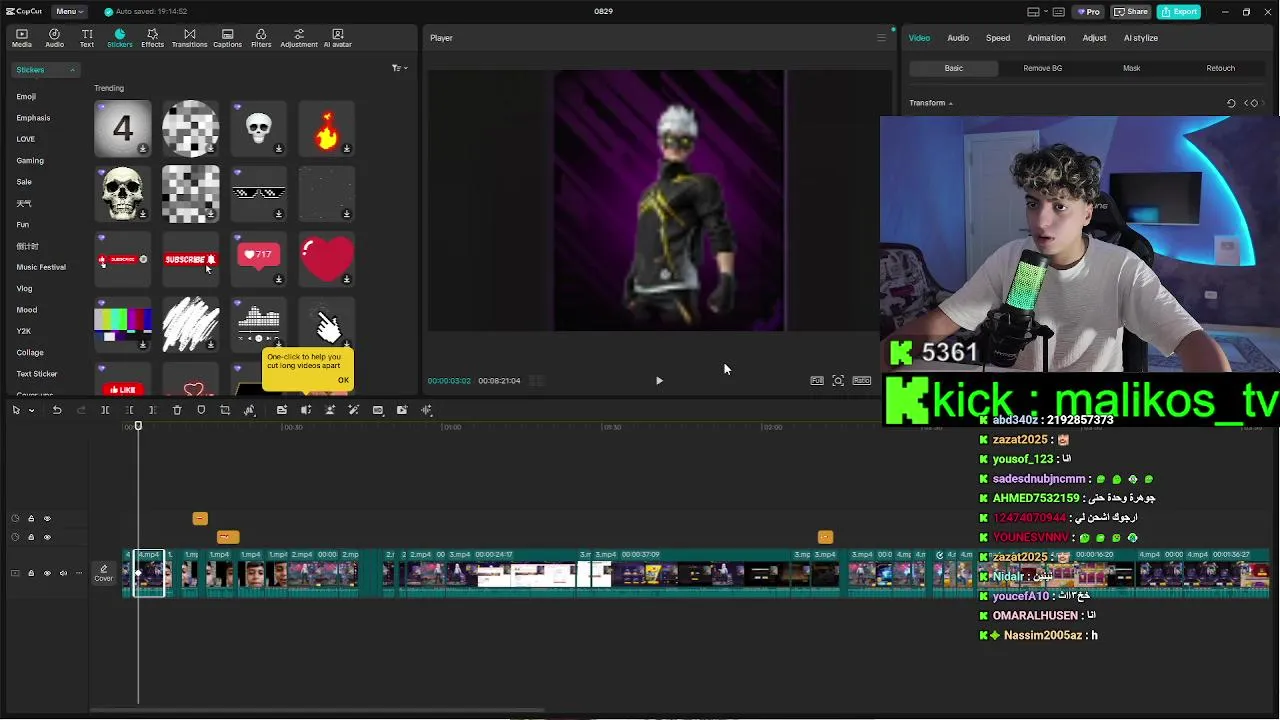Click the Pro upgrade button
Screen dimensions: 1280x720
point(1089,12)
